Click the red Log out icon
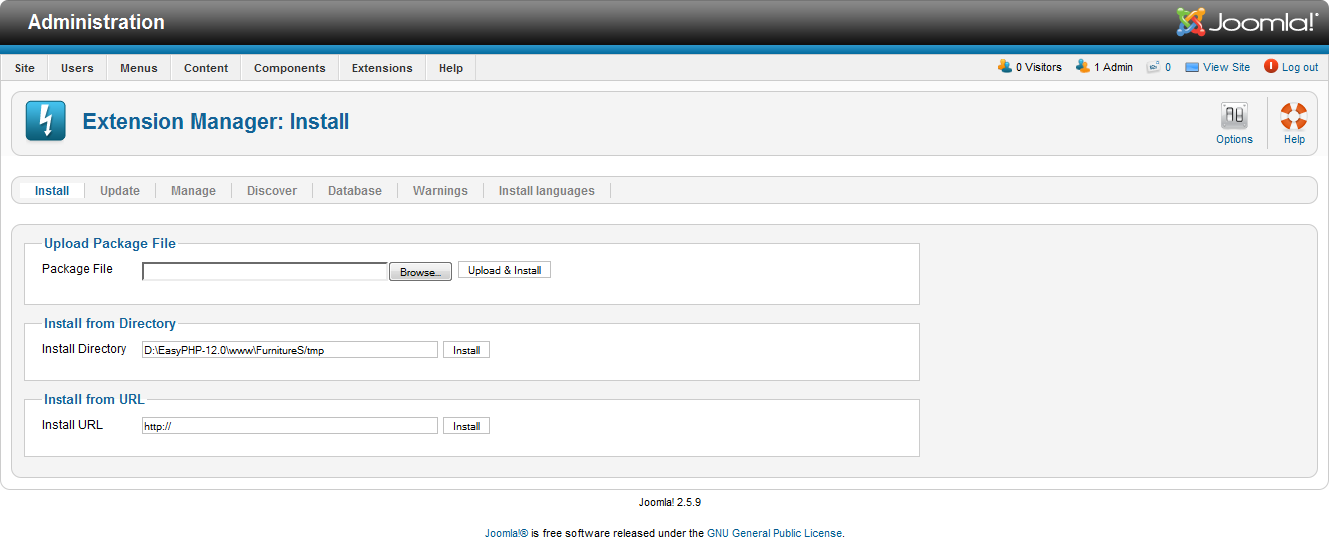Viewport: 1329px width, 544px height. tap(1271, 67)
